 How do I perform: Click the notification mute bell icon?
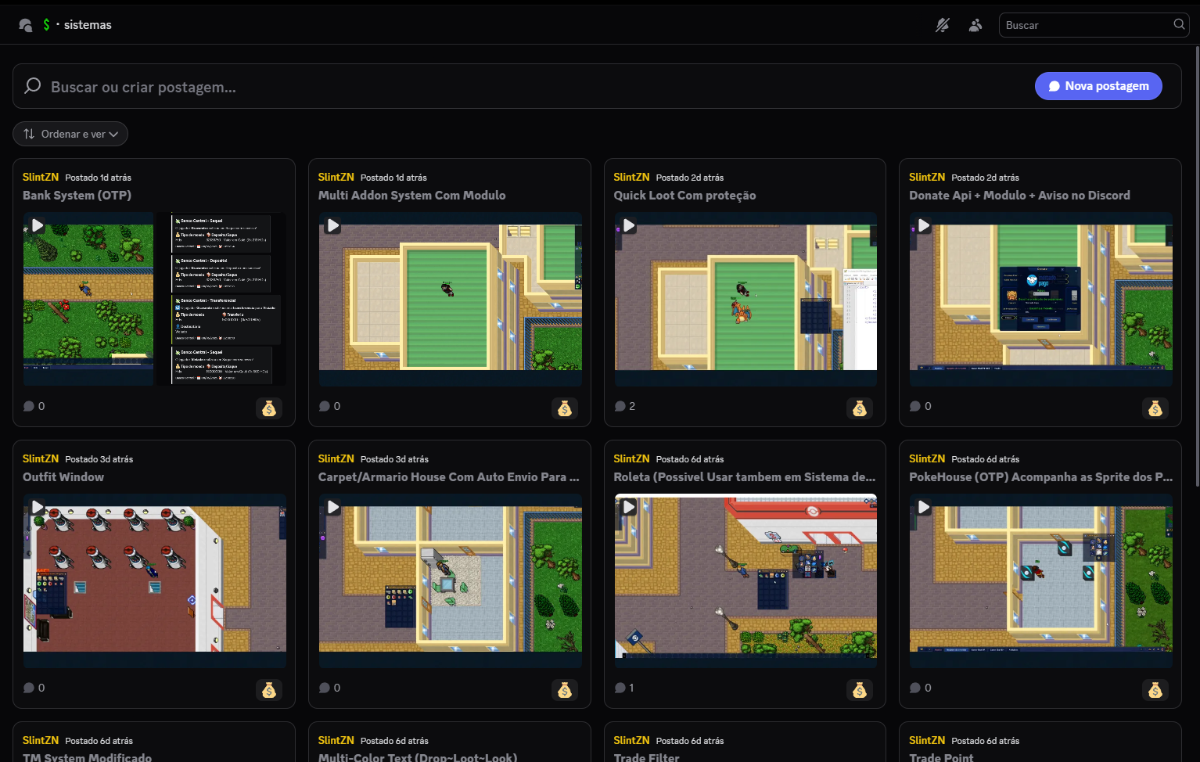[942, 25]
